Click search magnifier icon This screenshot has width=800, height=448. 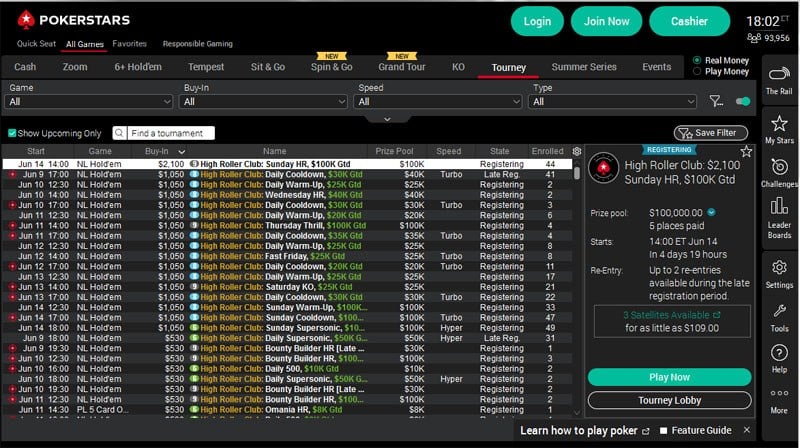(119, 133)
